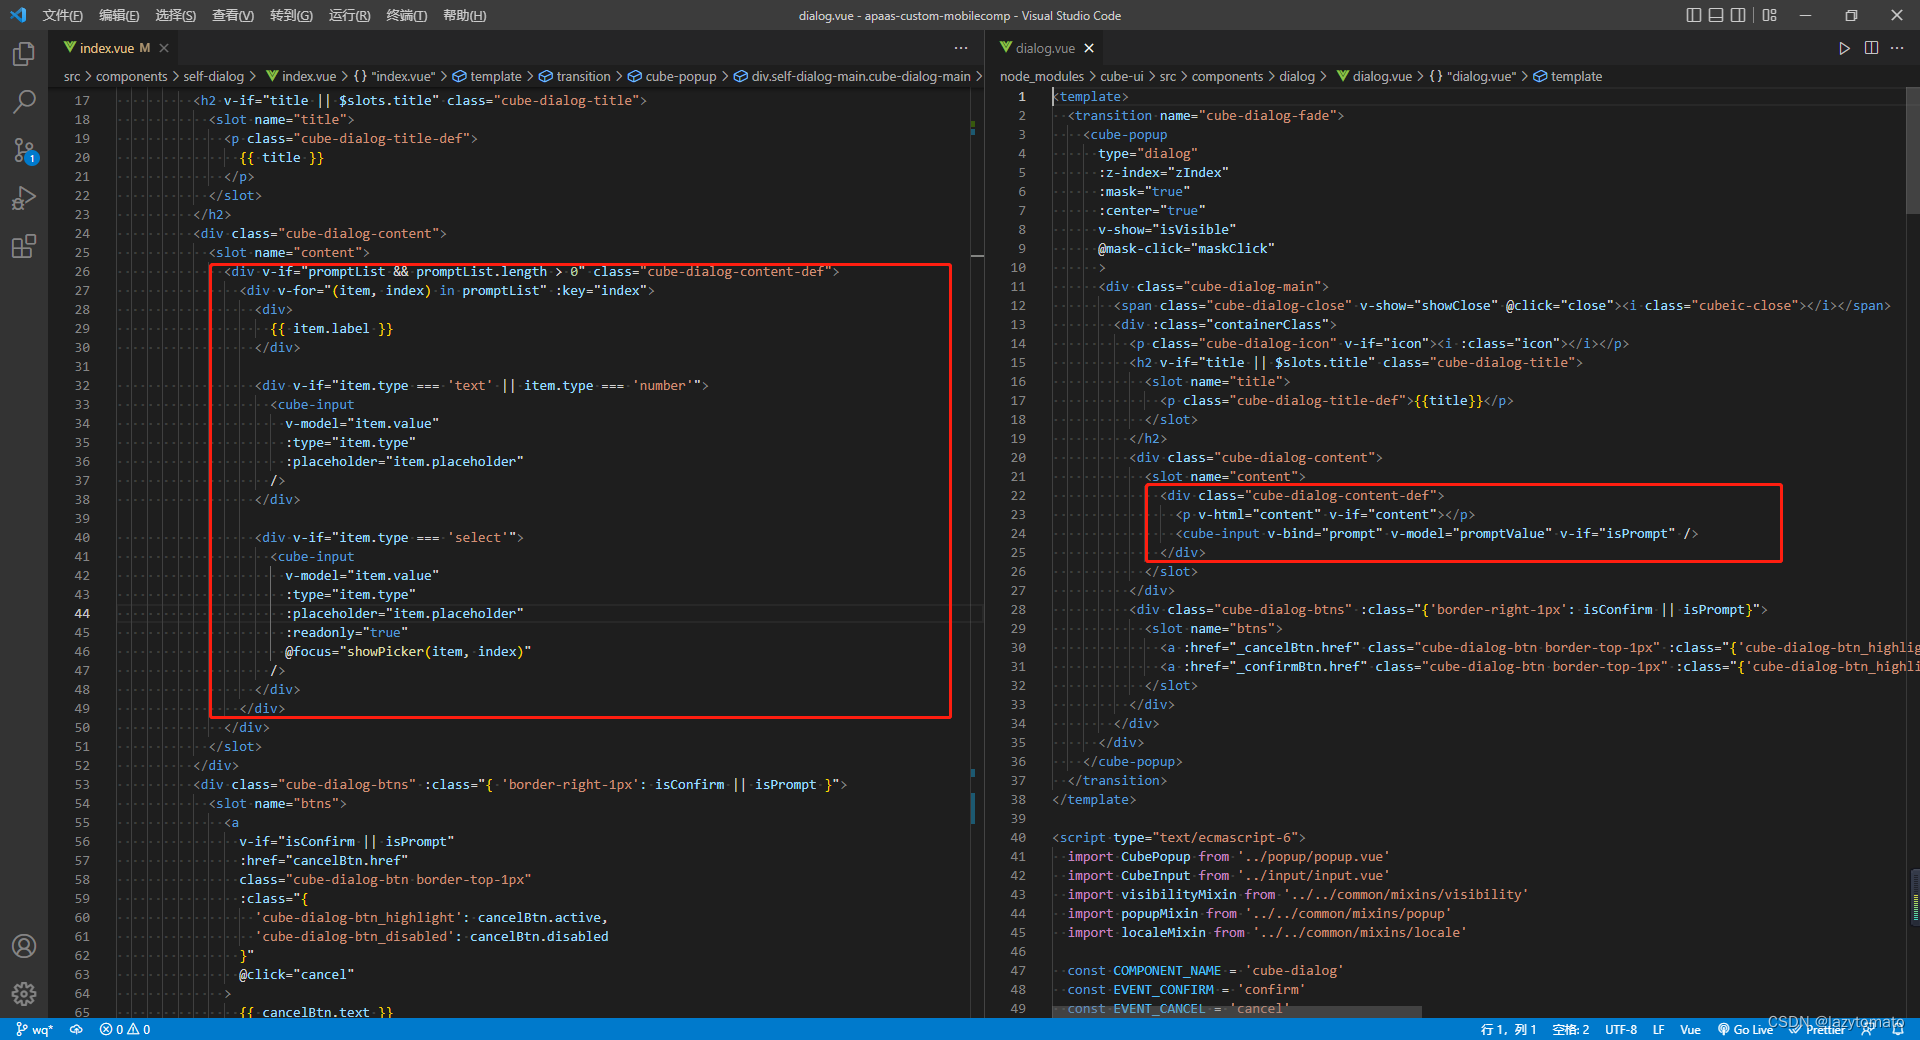The image size is (1920, 1040).
Task: Click line number 22 in right editor
Action: point(1018,495)
